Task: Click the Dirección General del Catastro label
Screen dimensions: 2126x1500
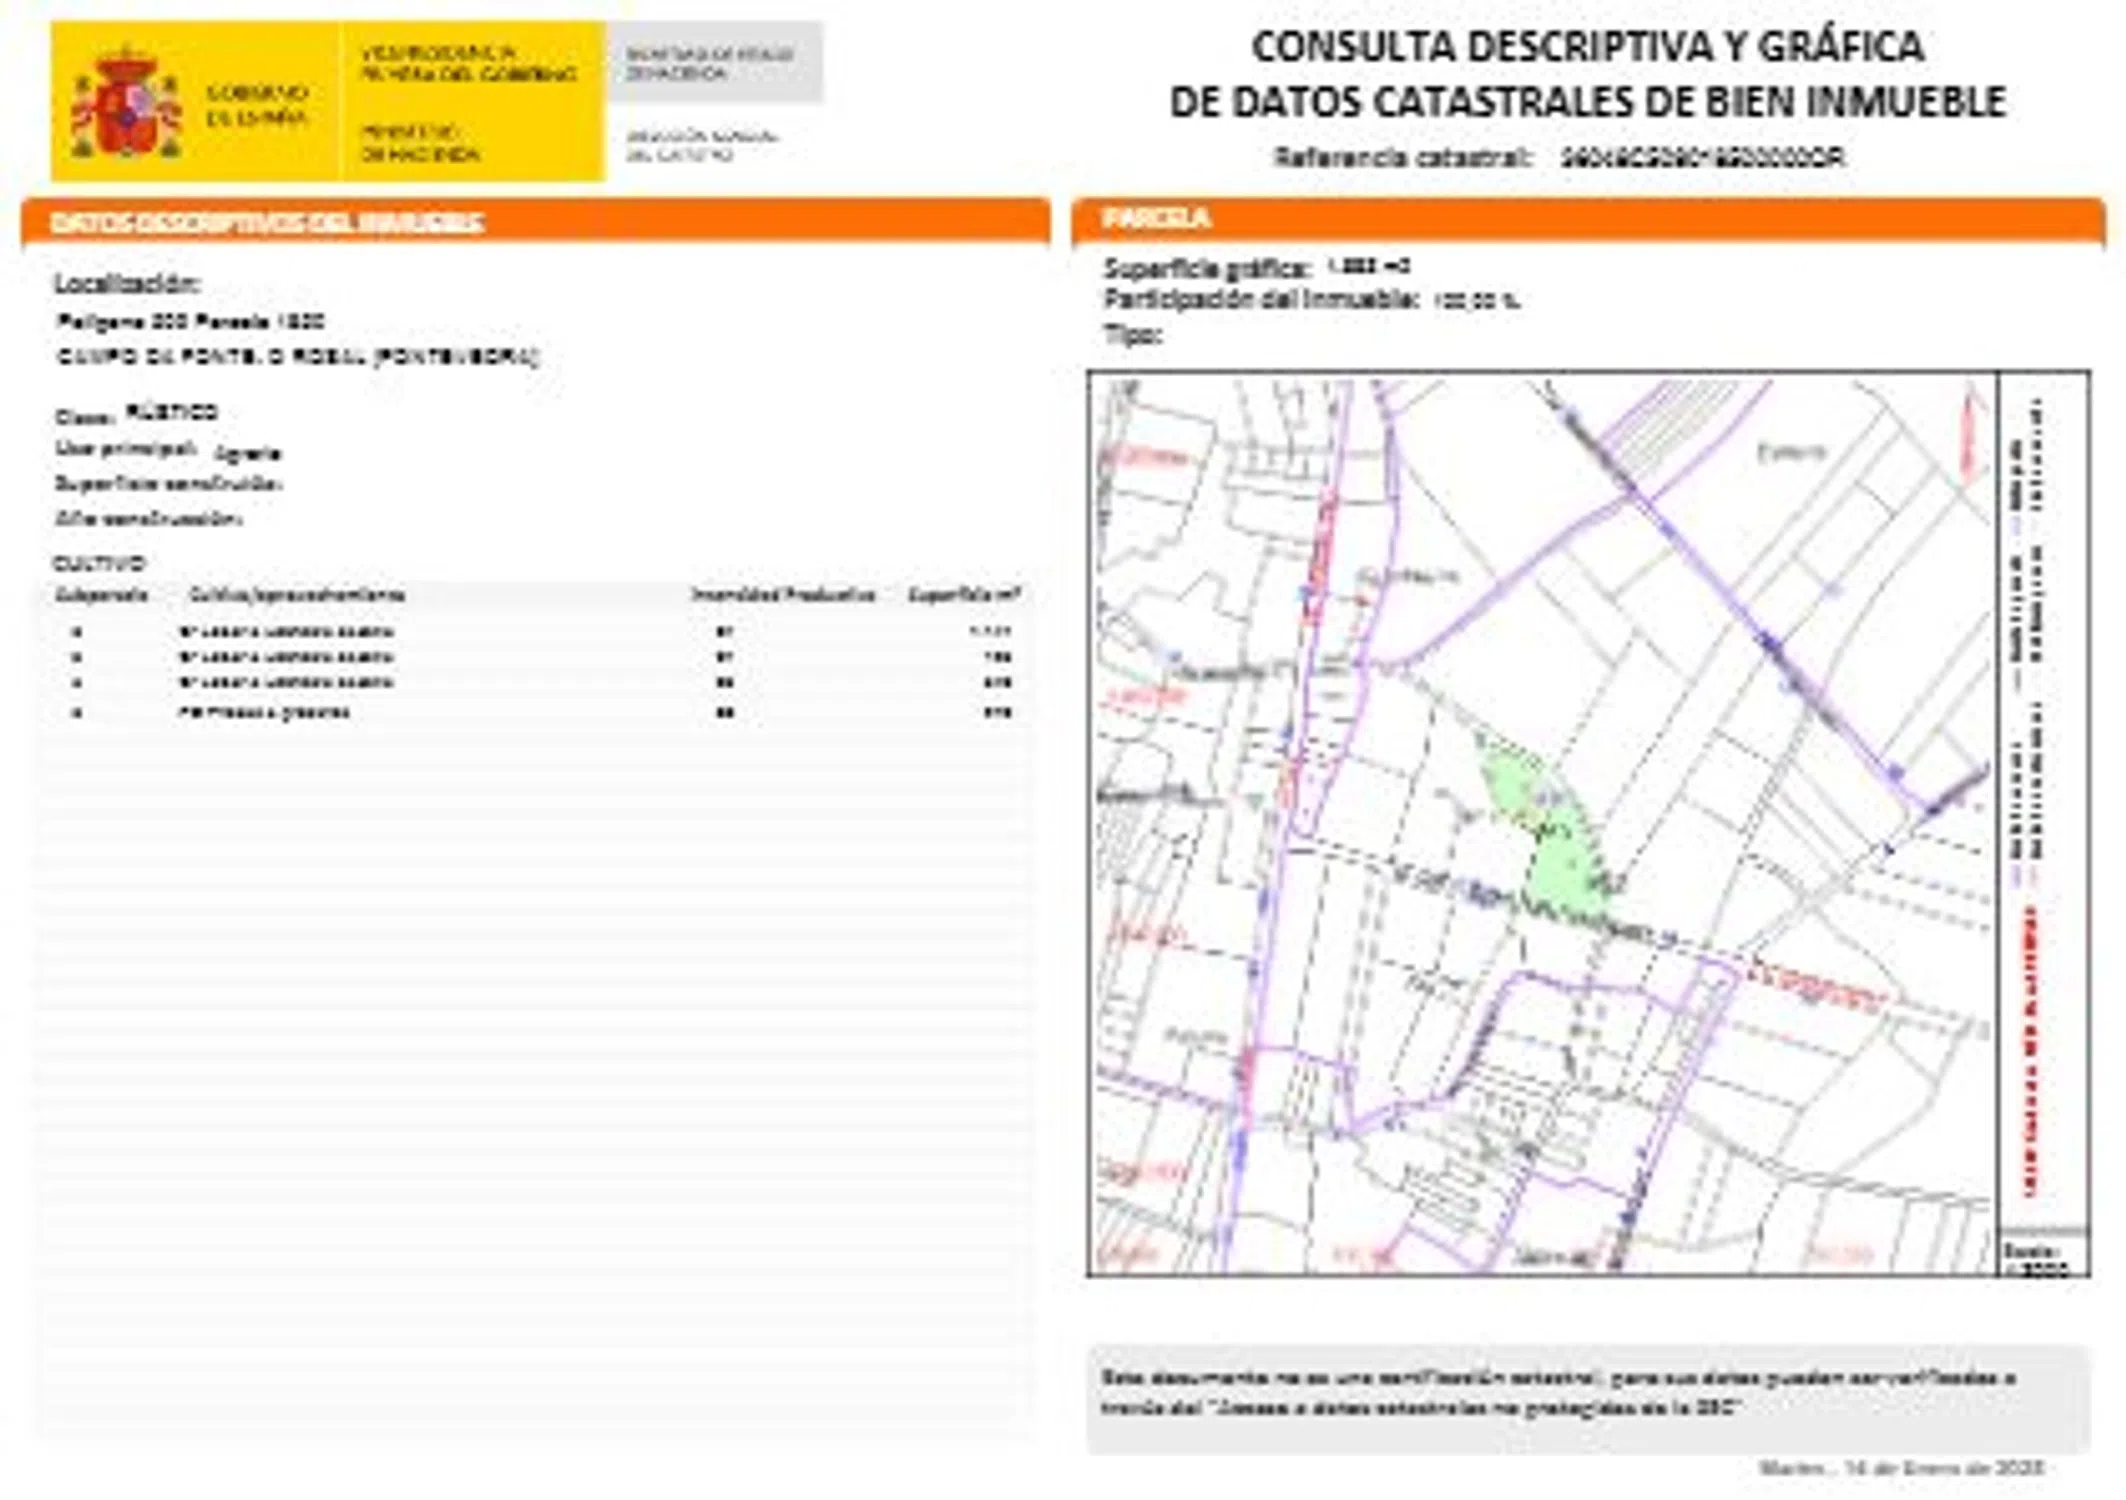Action: (701, 145)
